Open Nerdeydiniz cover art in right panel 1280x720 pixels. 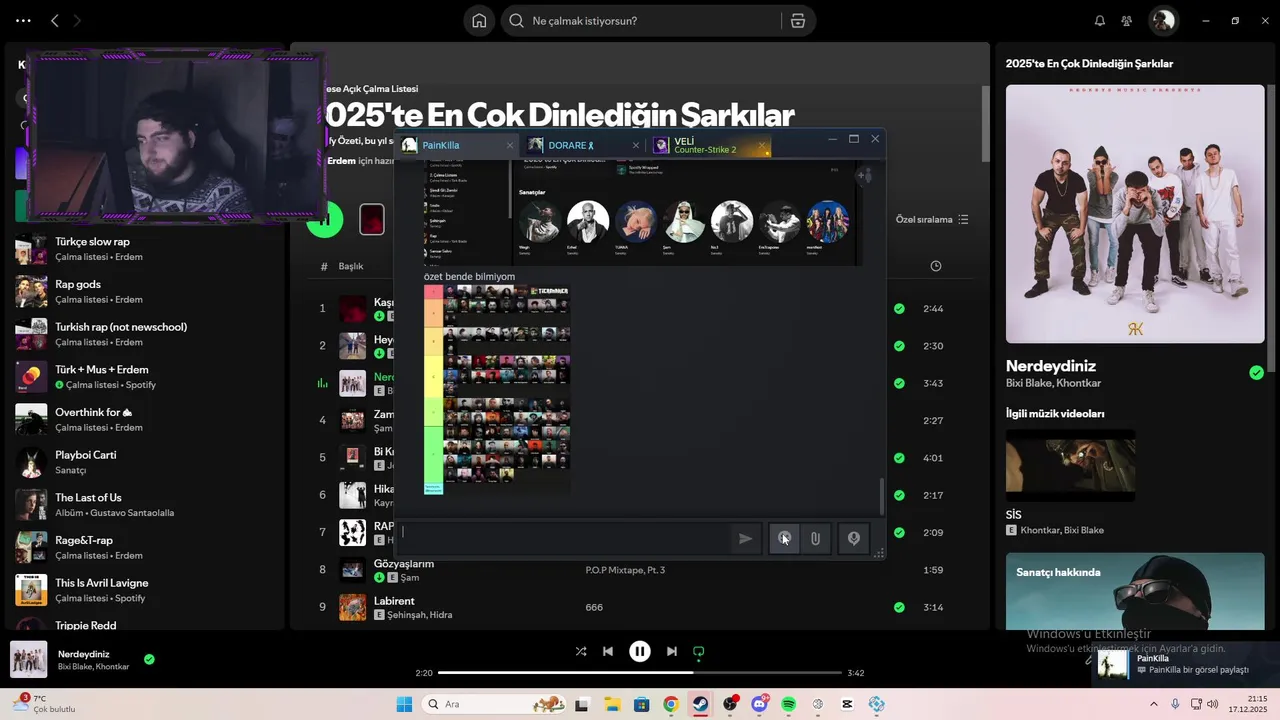(x=1135, y=214)
